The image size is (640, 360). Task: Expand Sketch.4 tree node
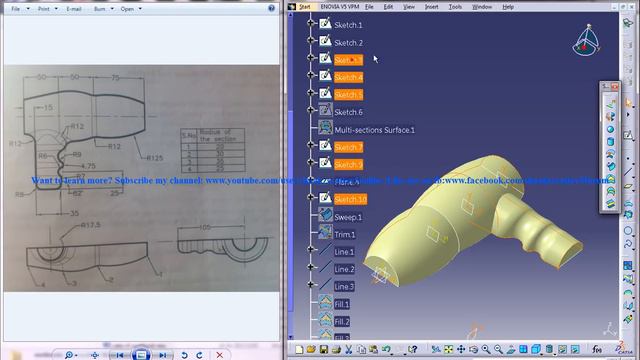coord(311,75)
